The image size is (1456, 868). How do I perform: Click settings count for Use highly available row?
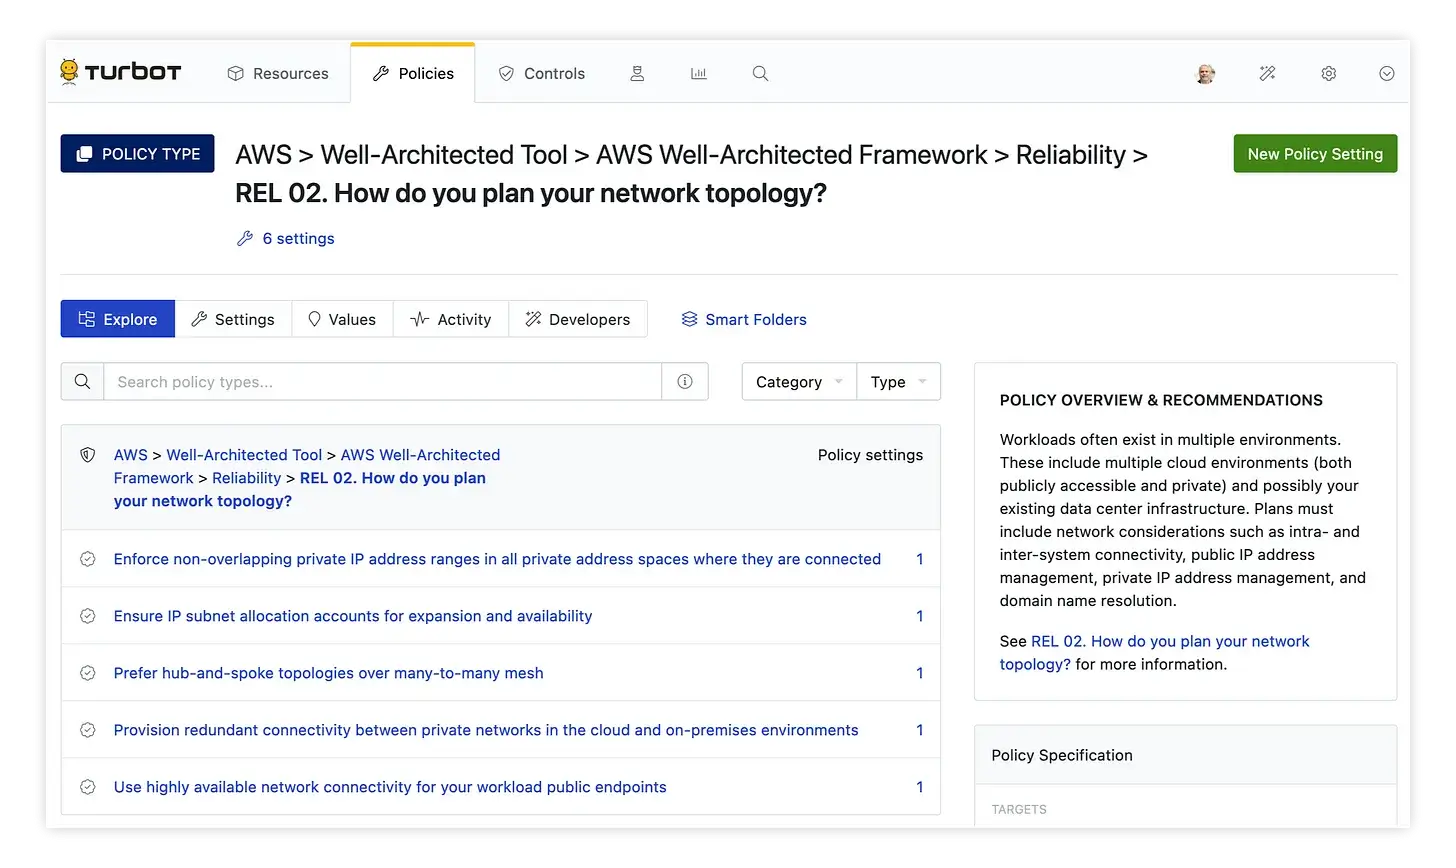[920, 787]
